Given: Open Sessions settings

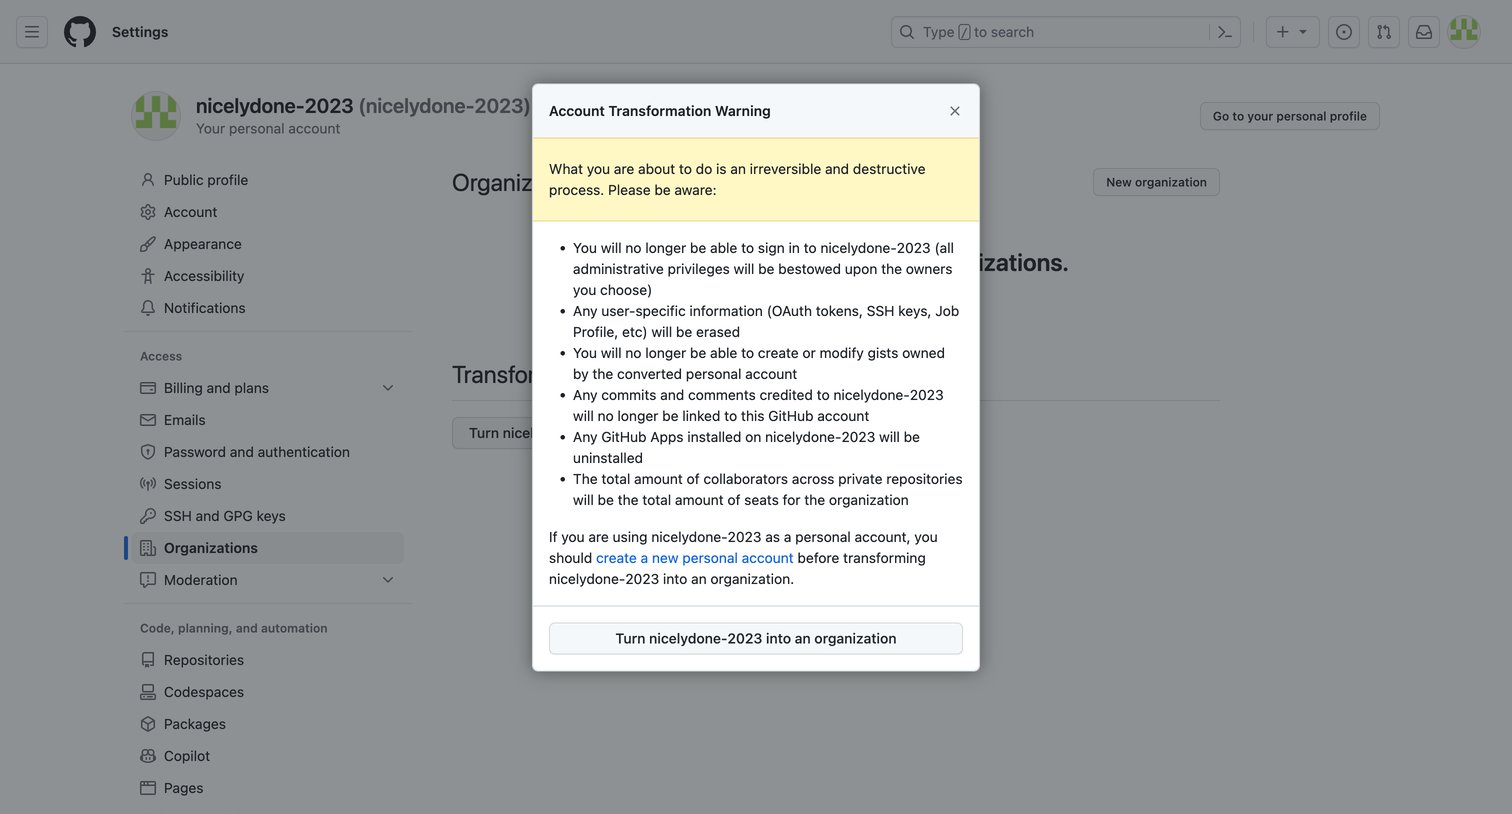Looking at the screenshot, I should pos(268,484).
